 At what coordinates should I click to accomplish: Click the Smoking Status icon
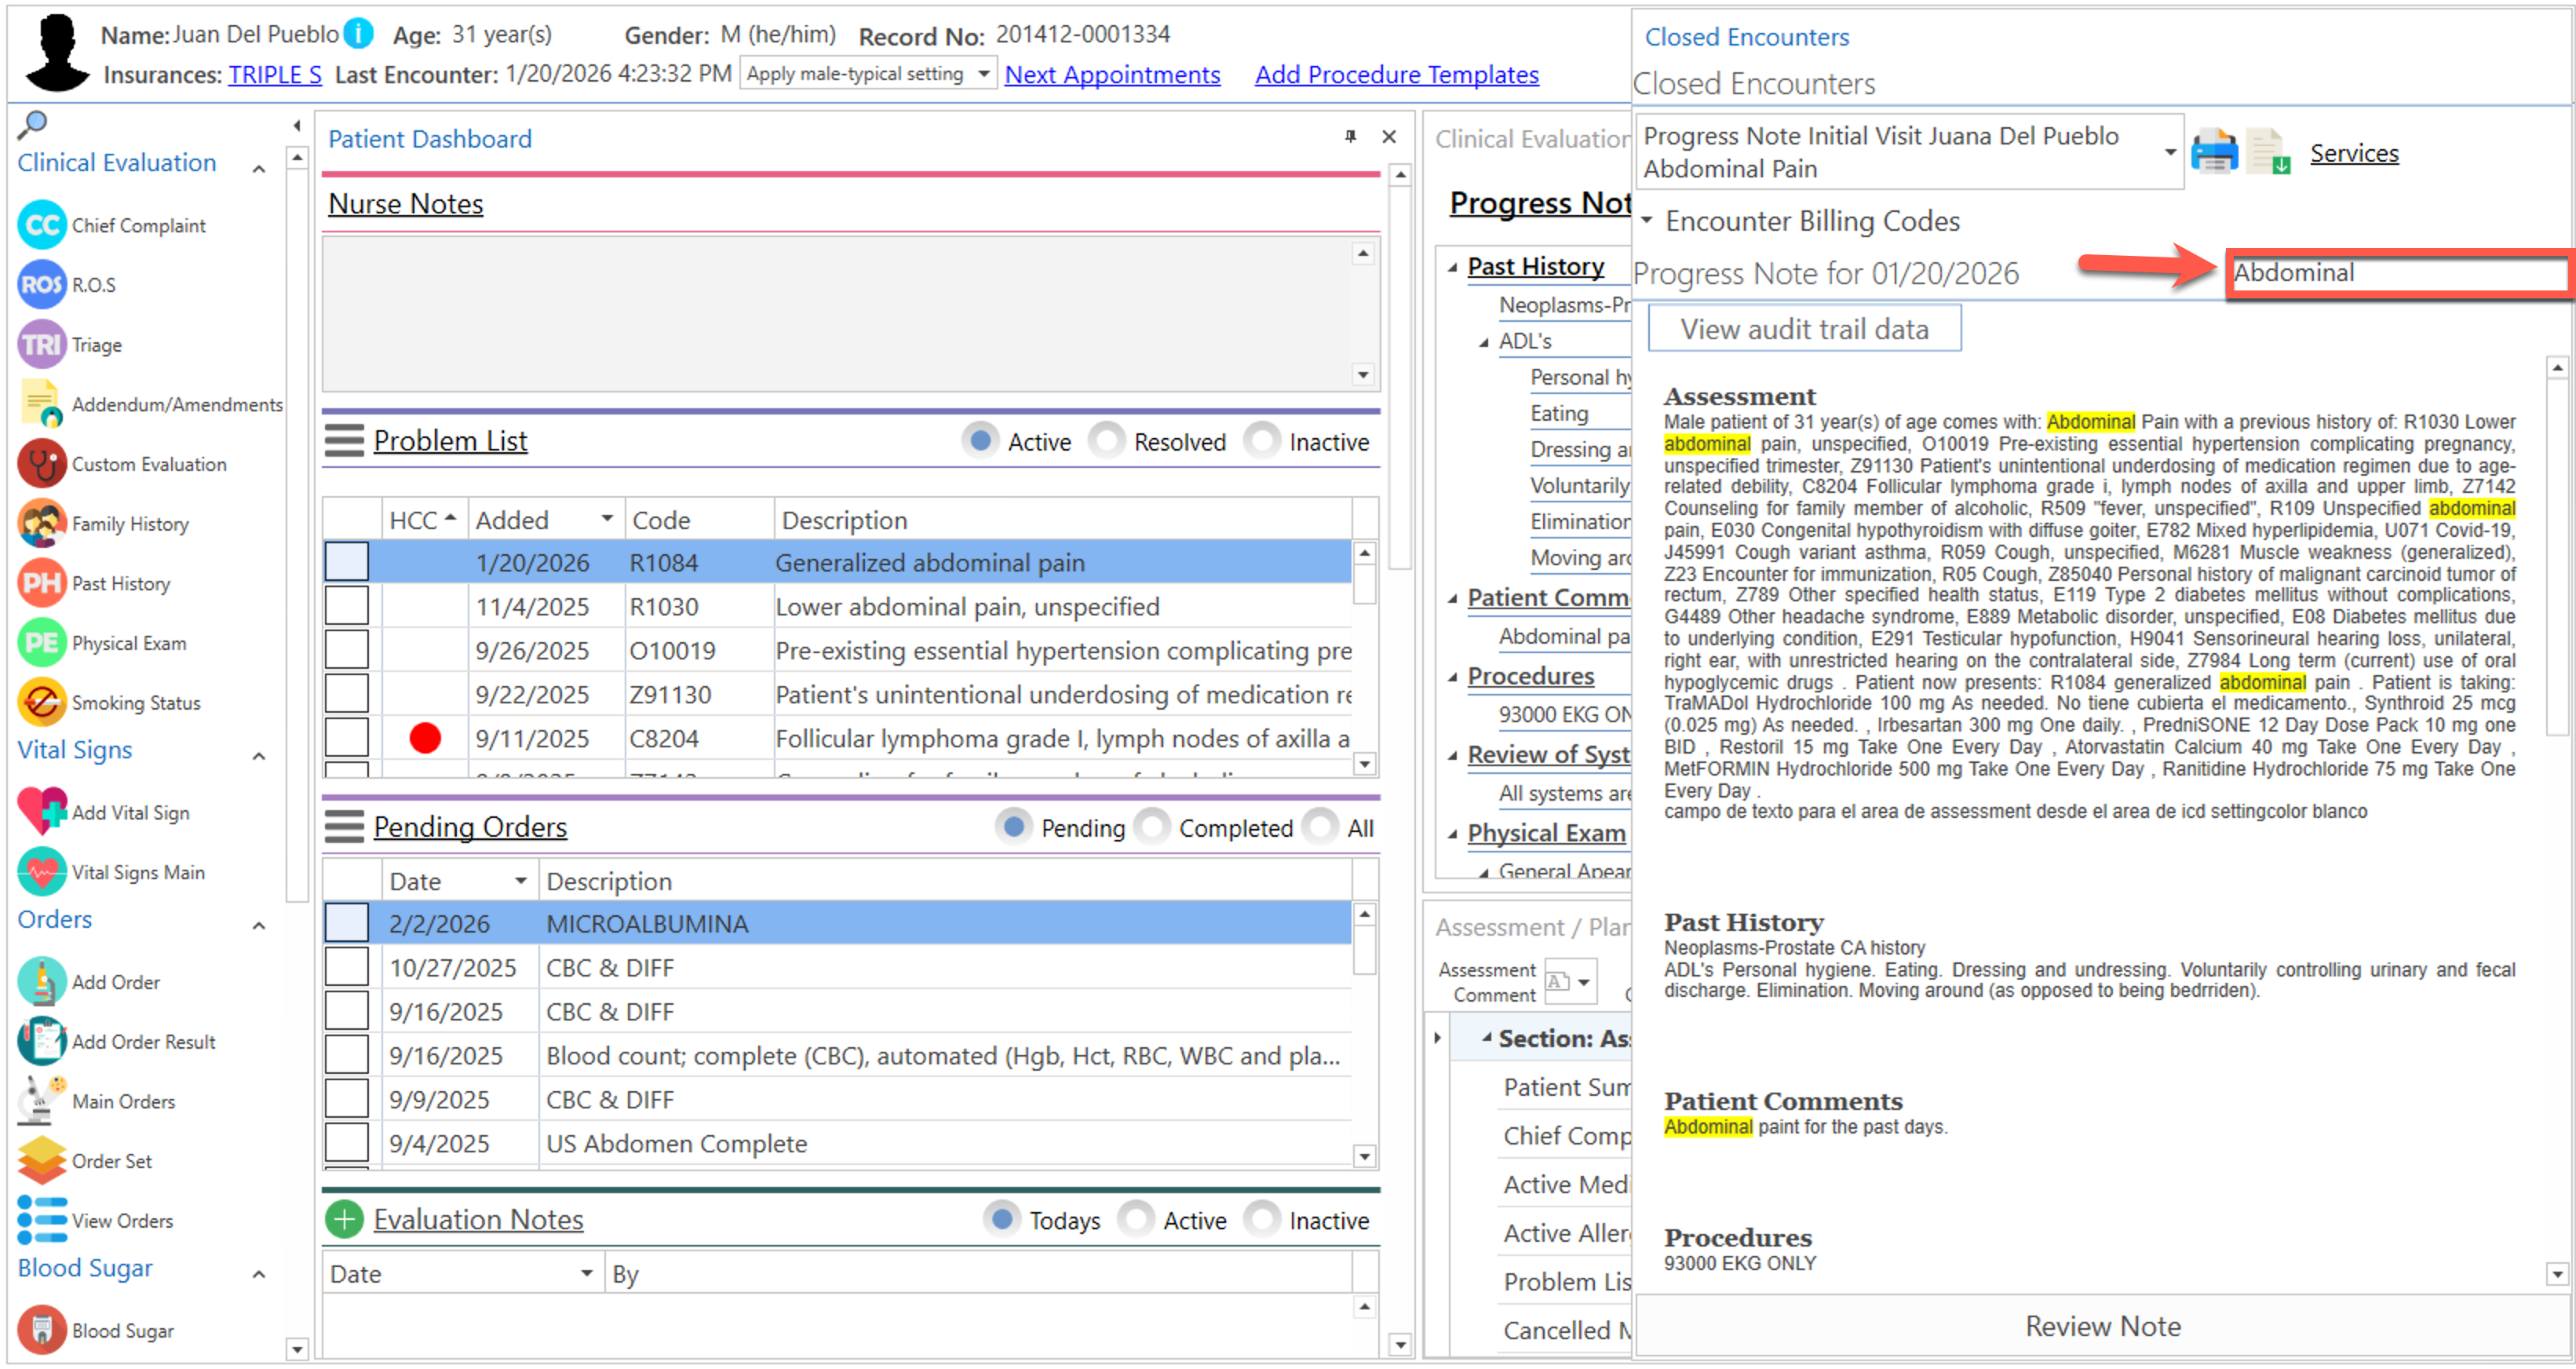(42, 703)
